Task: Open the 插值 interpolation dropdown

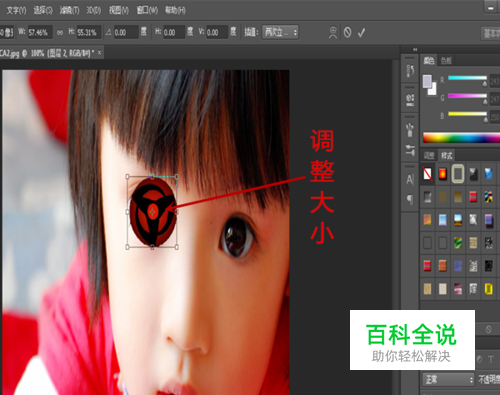Action: tap(280, 32)
